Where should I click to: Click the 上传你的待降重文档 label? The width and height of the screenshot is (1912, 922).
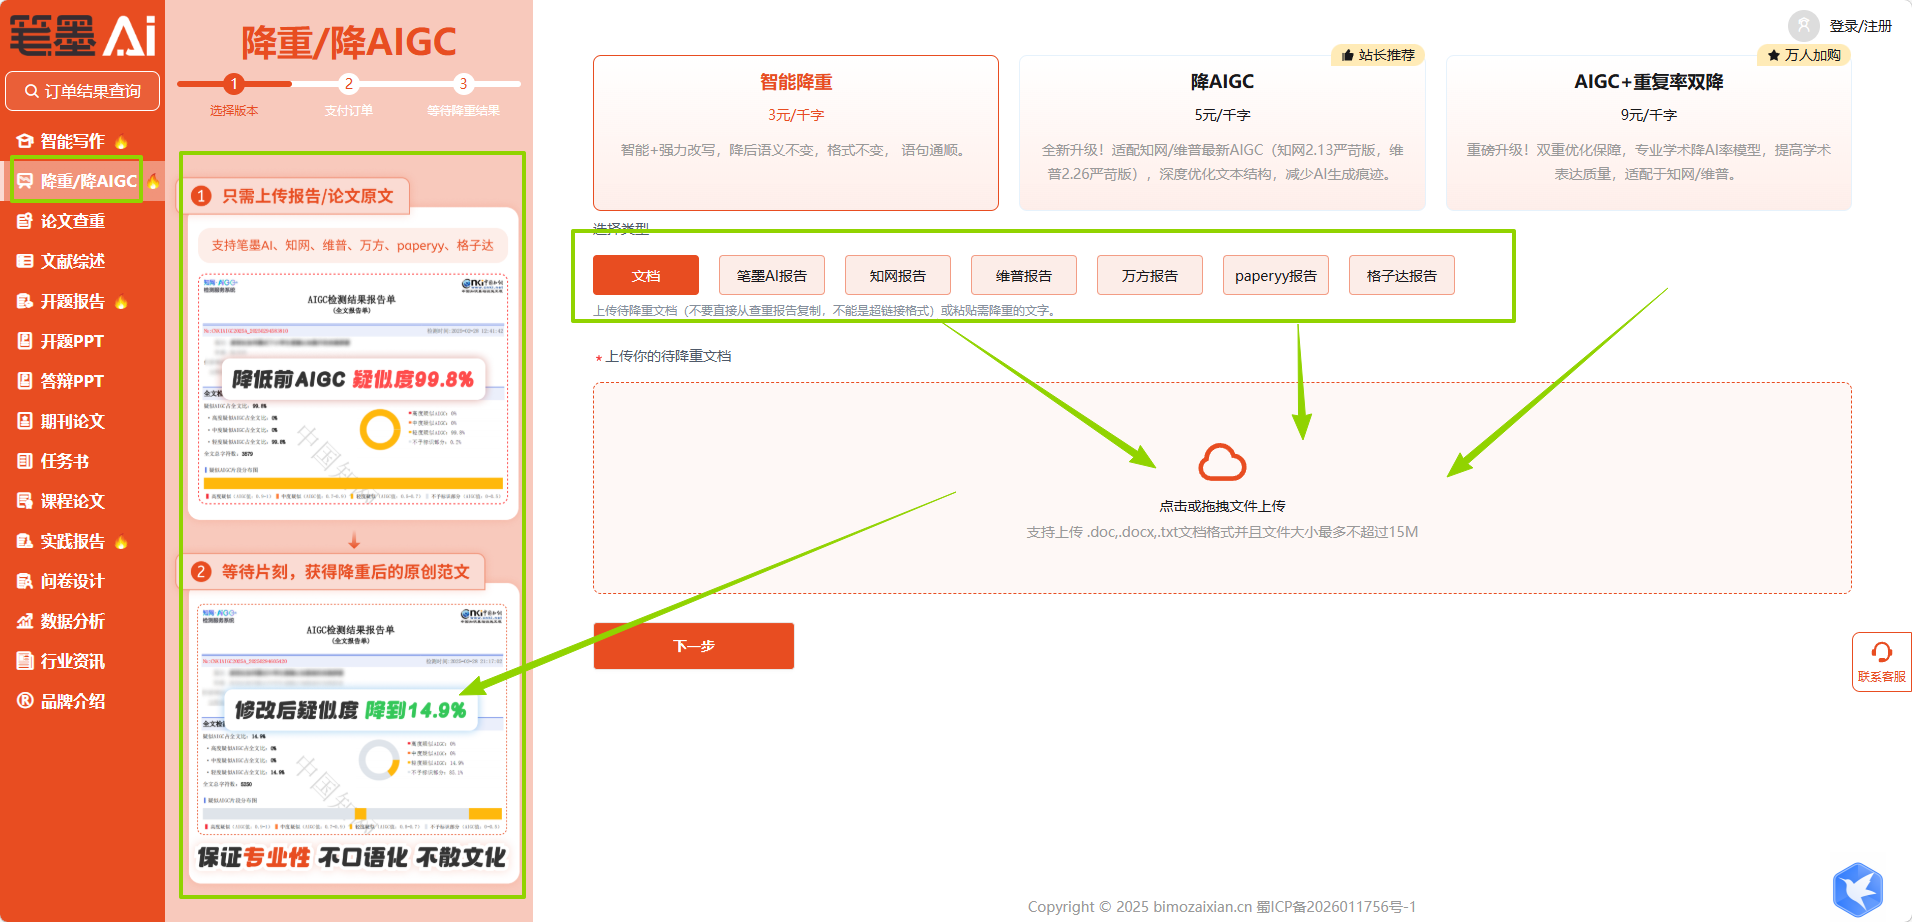click(x=668, y=356)
